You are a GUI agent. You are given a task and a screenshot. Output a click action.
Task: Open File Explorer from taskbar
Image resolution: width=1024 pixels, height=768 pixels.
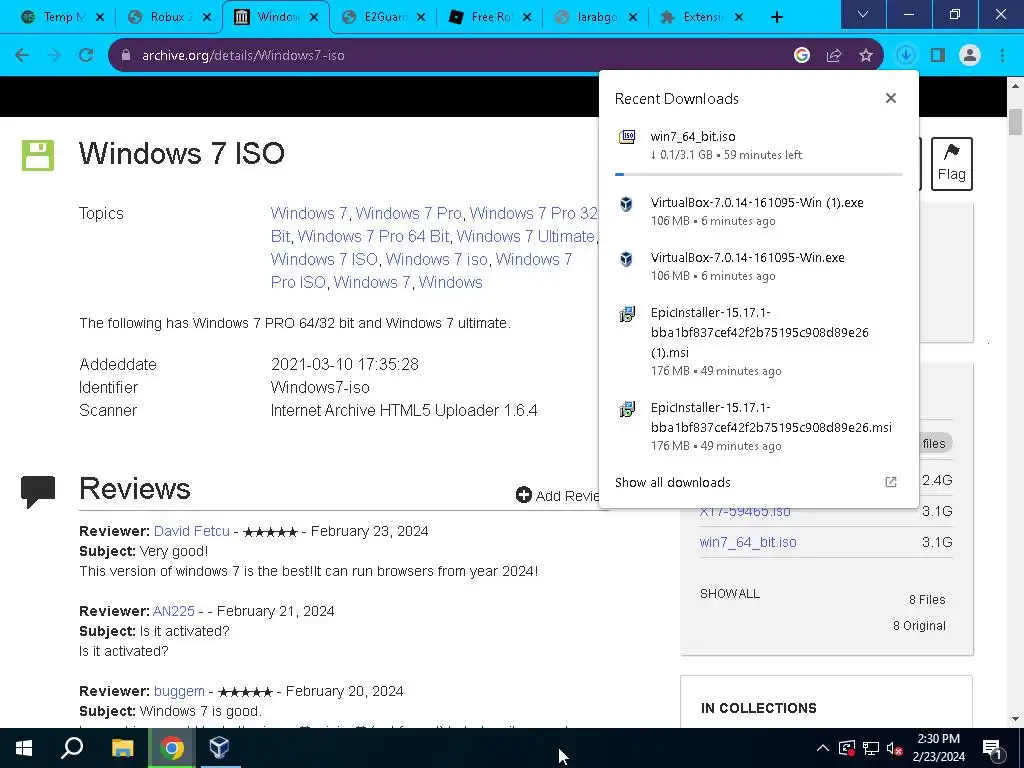click(122, 748)
